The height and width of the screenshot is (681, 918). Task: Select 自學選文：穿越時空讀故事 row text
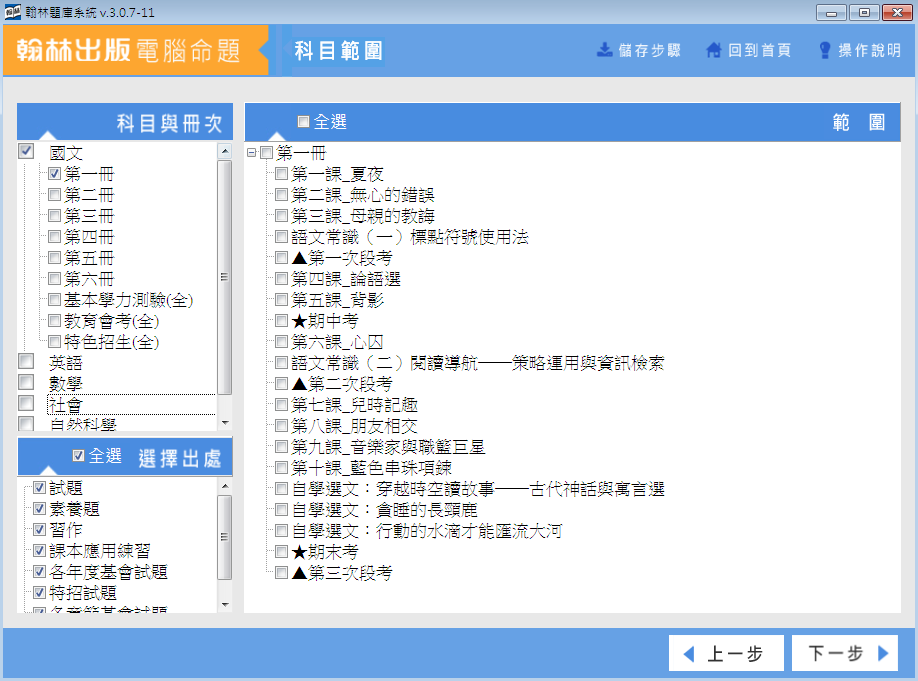(x=478, y=489)
